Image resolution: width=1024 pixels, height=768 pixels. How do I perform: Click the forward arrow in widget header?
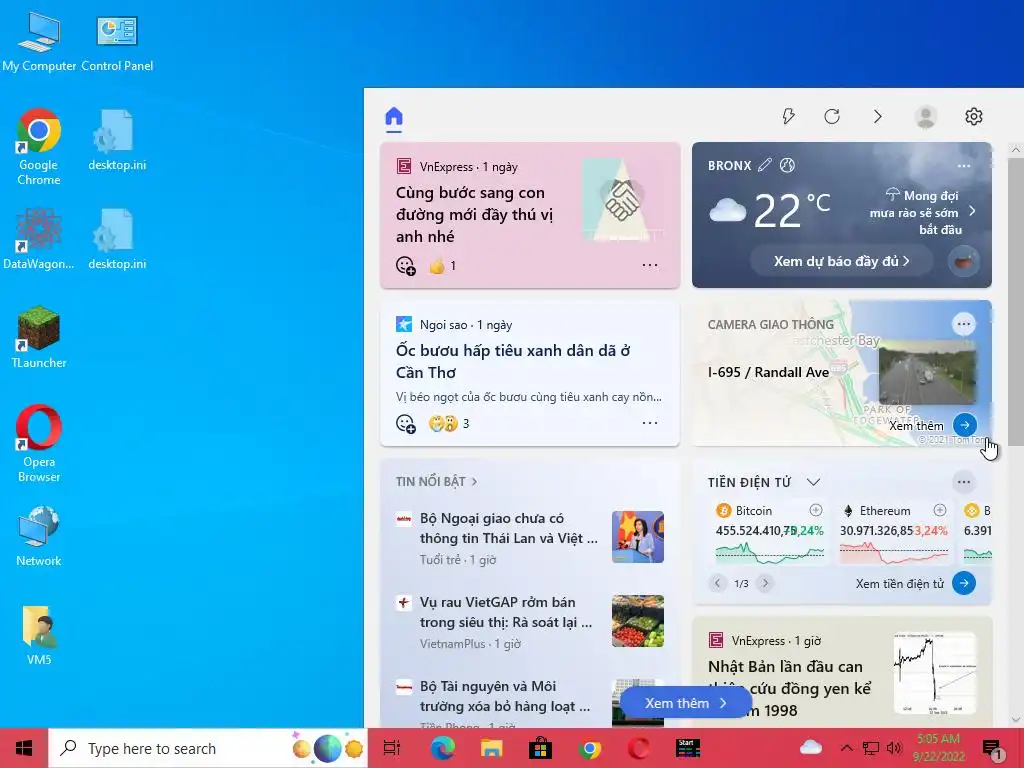[878, 117]
